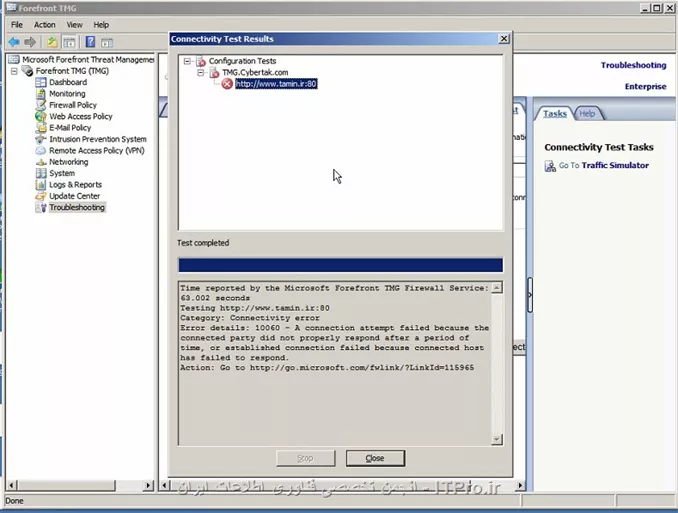The image size is (678, 513).
Task: Collapse the task pane with the splitter handle
Action: pyautogui.click(x=530, y=295)
